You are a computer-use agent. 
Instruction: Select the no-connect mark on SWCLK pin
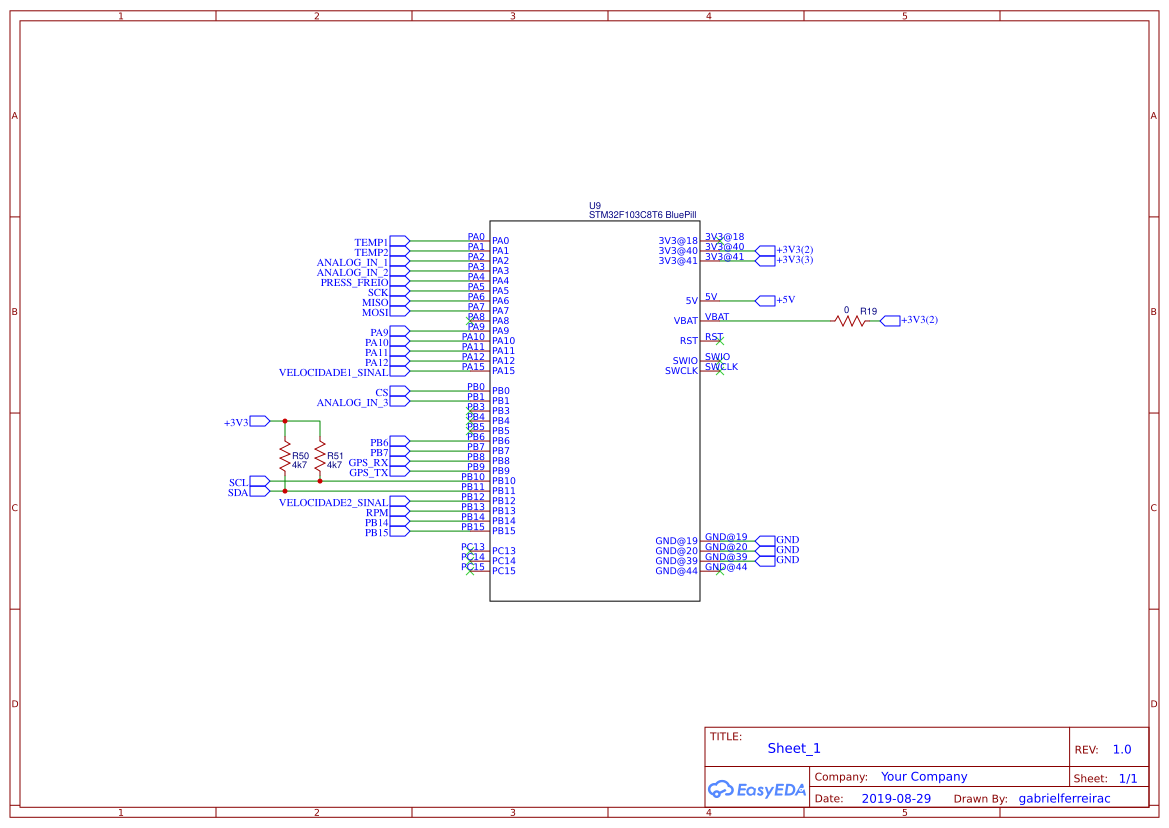[x=719, y=370]
